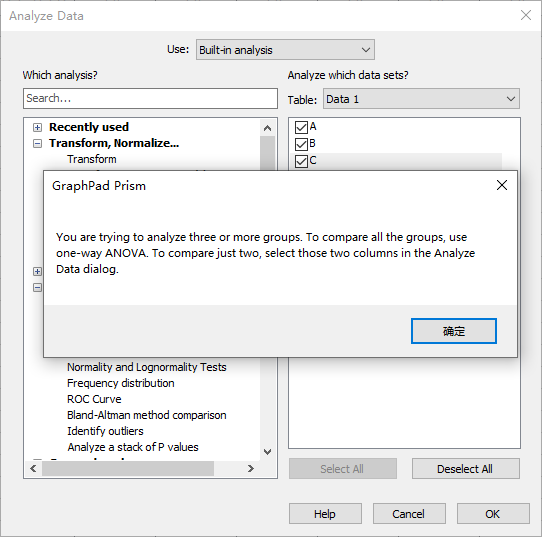Cancel the Analyze Data dialog

[x=409, y=514]
